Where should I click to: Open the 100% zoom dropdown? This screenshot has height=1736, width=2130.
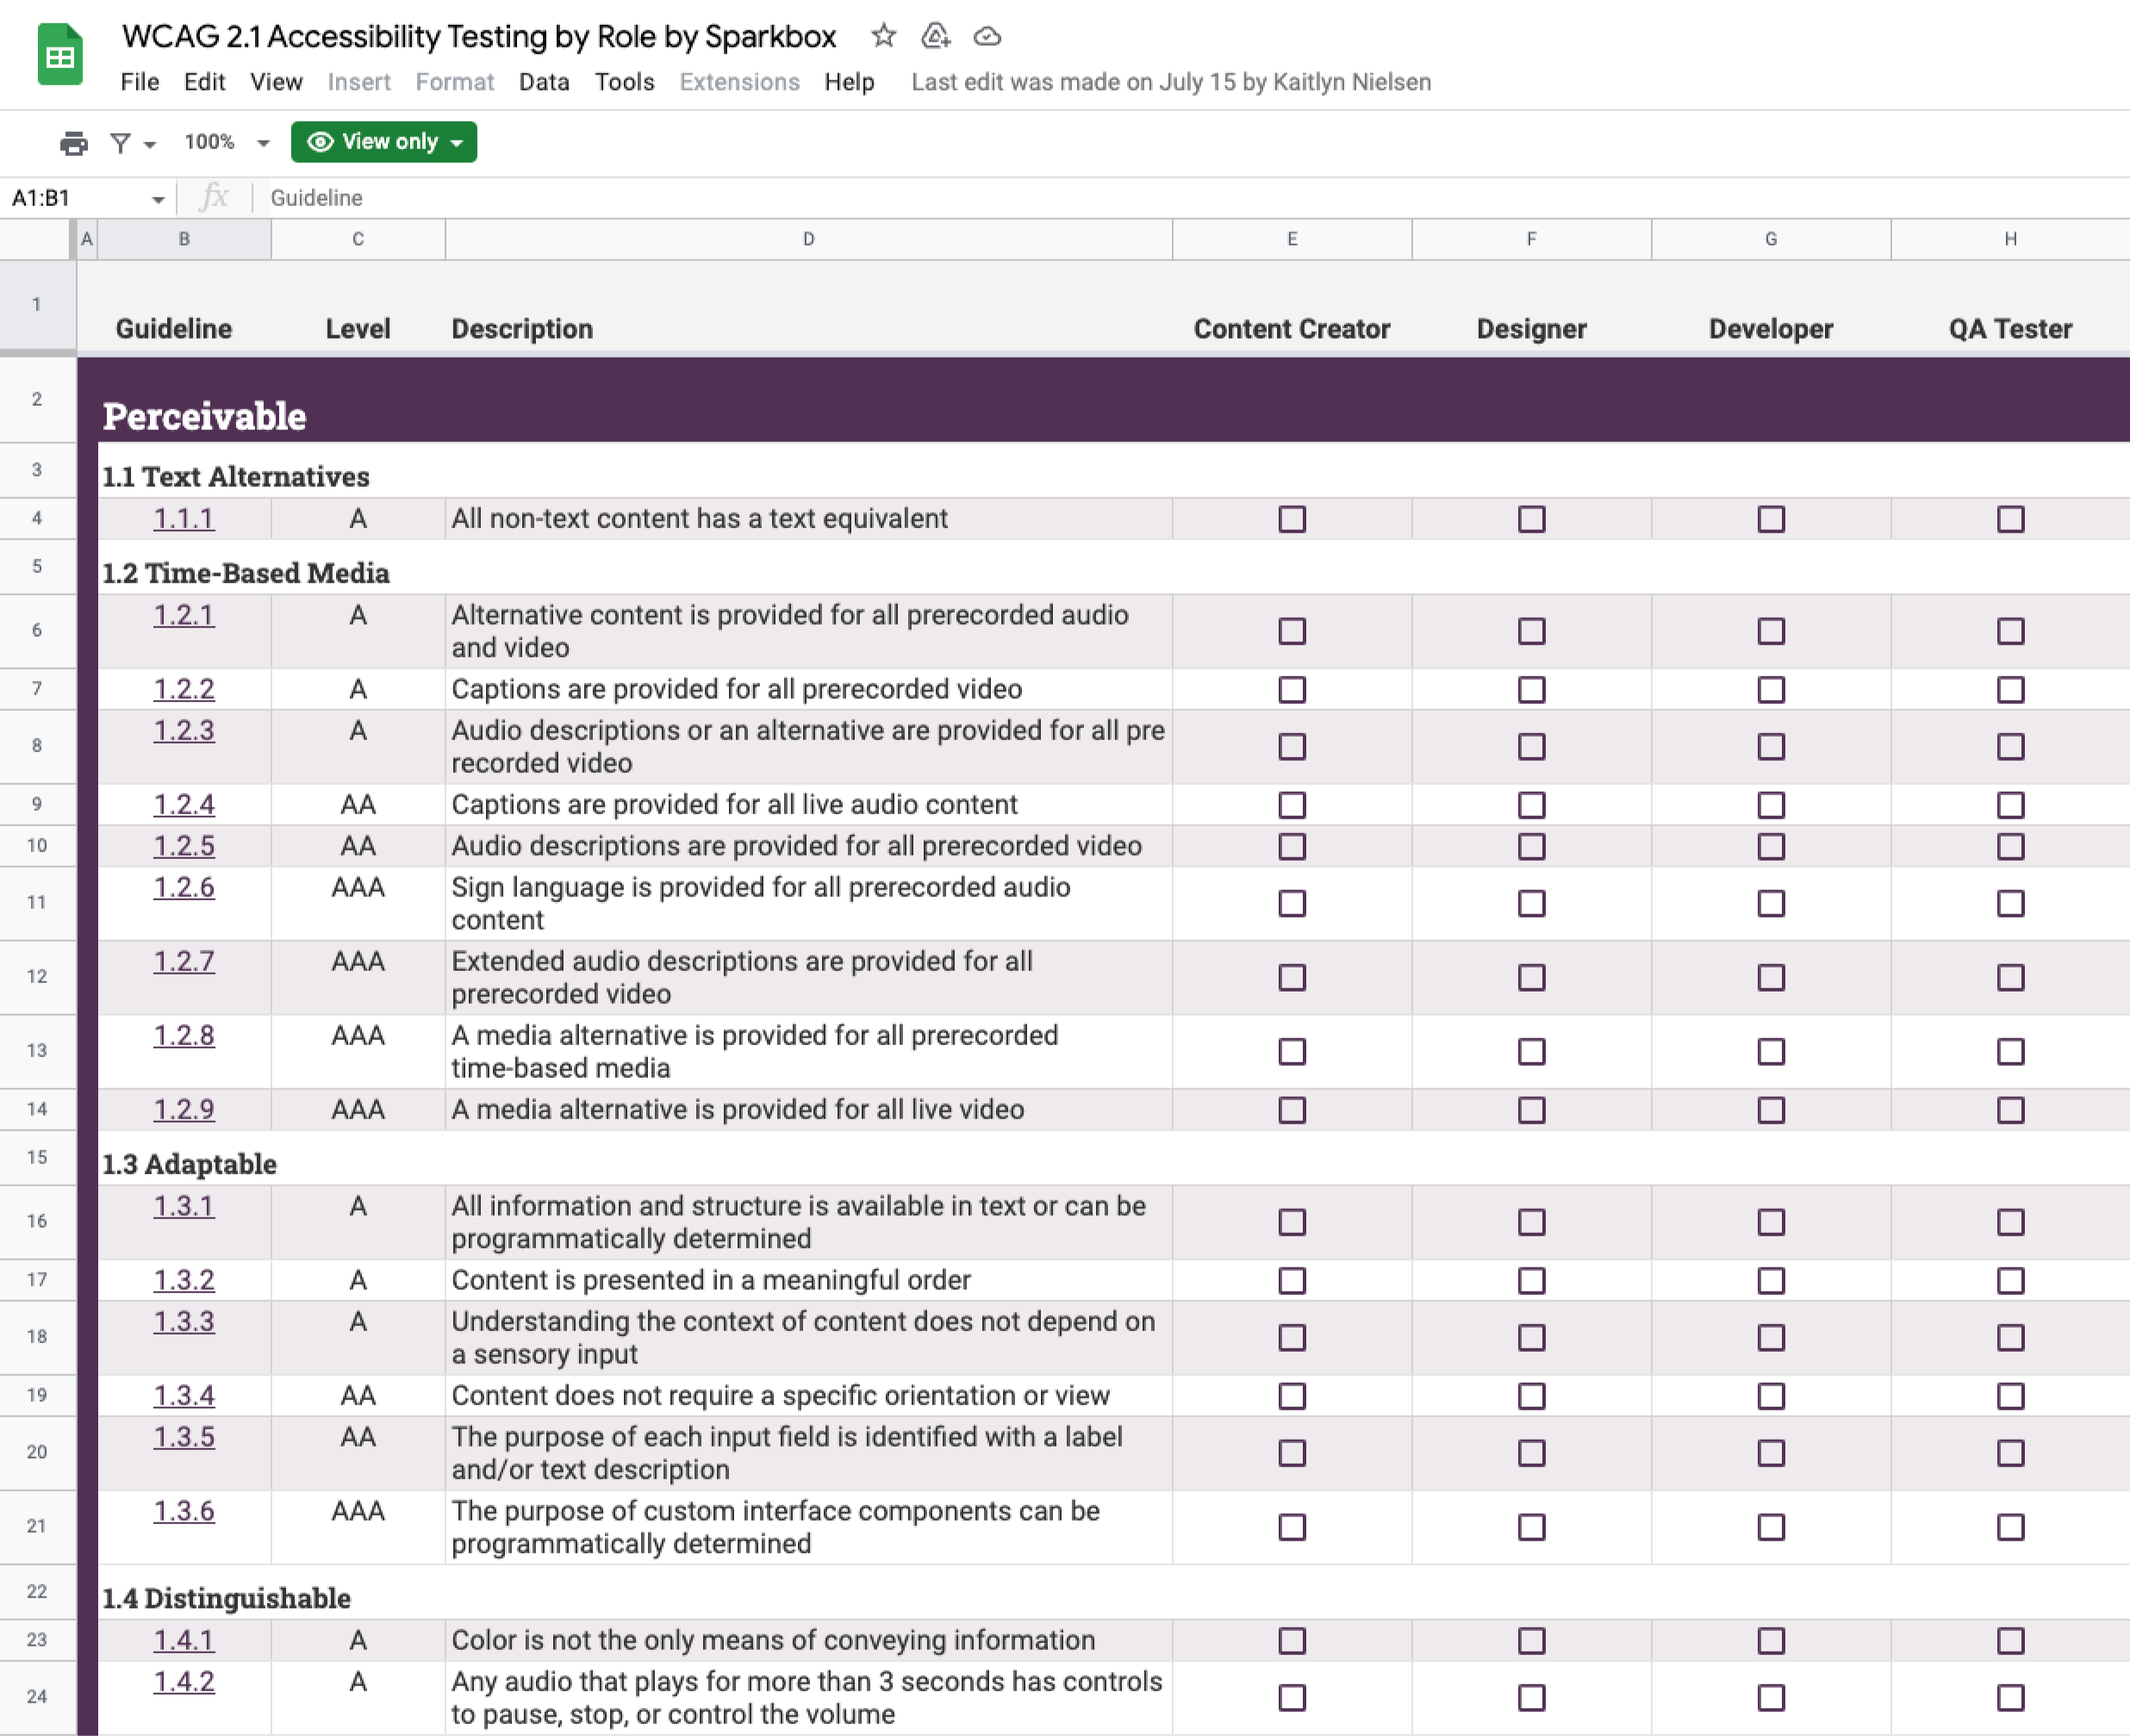point(263,142)
